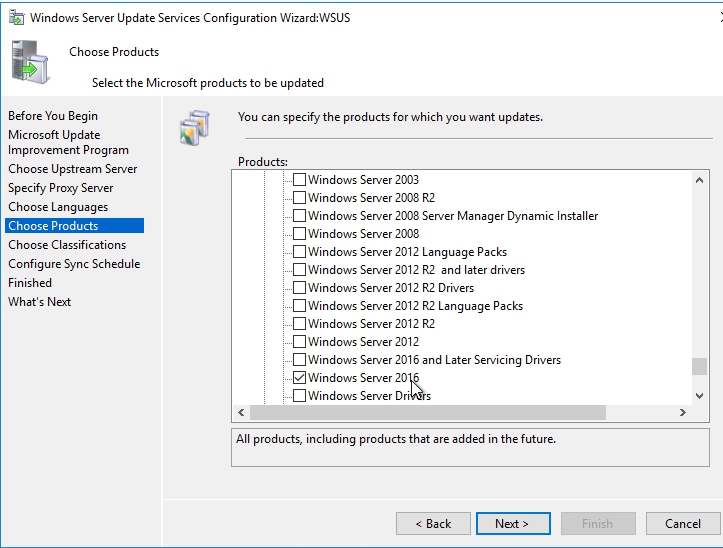Image resolution: width=723 pixels, height=548 pixels.
Task: Open the Choose Classifications step
Action: point(67,245)
